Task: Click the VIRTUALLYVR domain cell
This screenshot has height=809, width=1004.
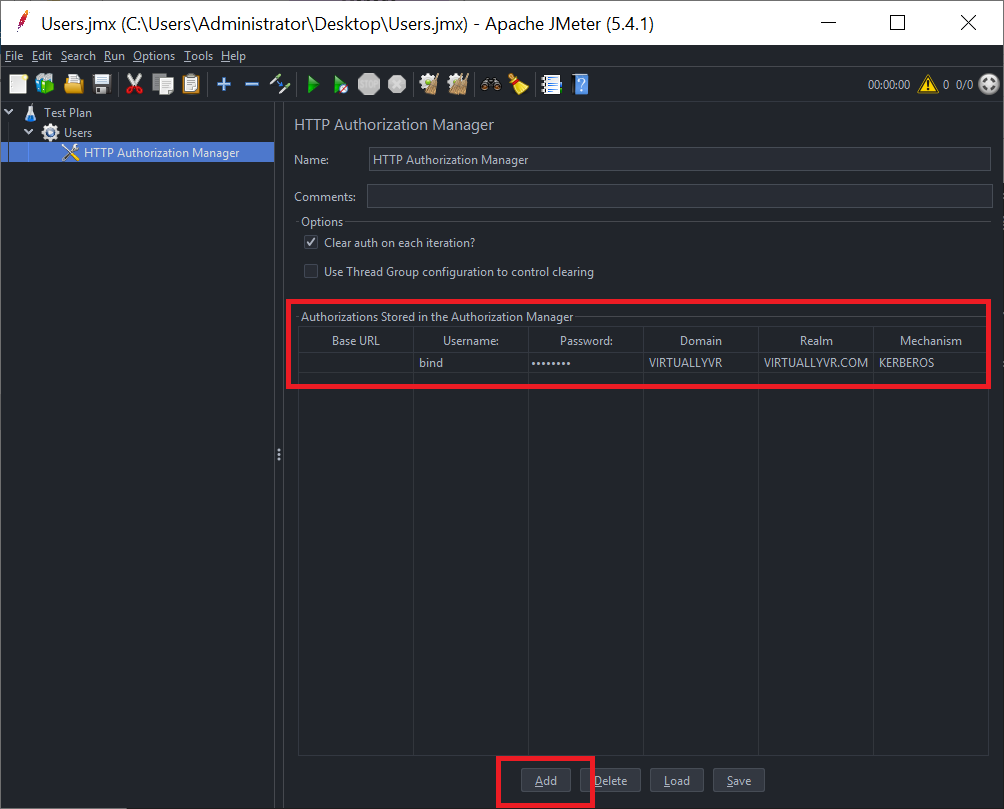Action: tap(700, 363)
